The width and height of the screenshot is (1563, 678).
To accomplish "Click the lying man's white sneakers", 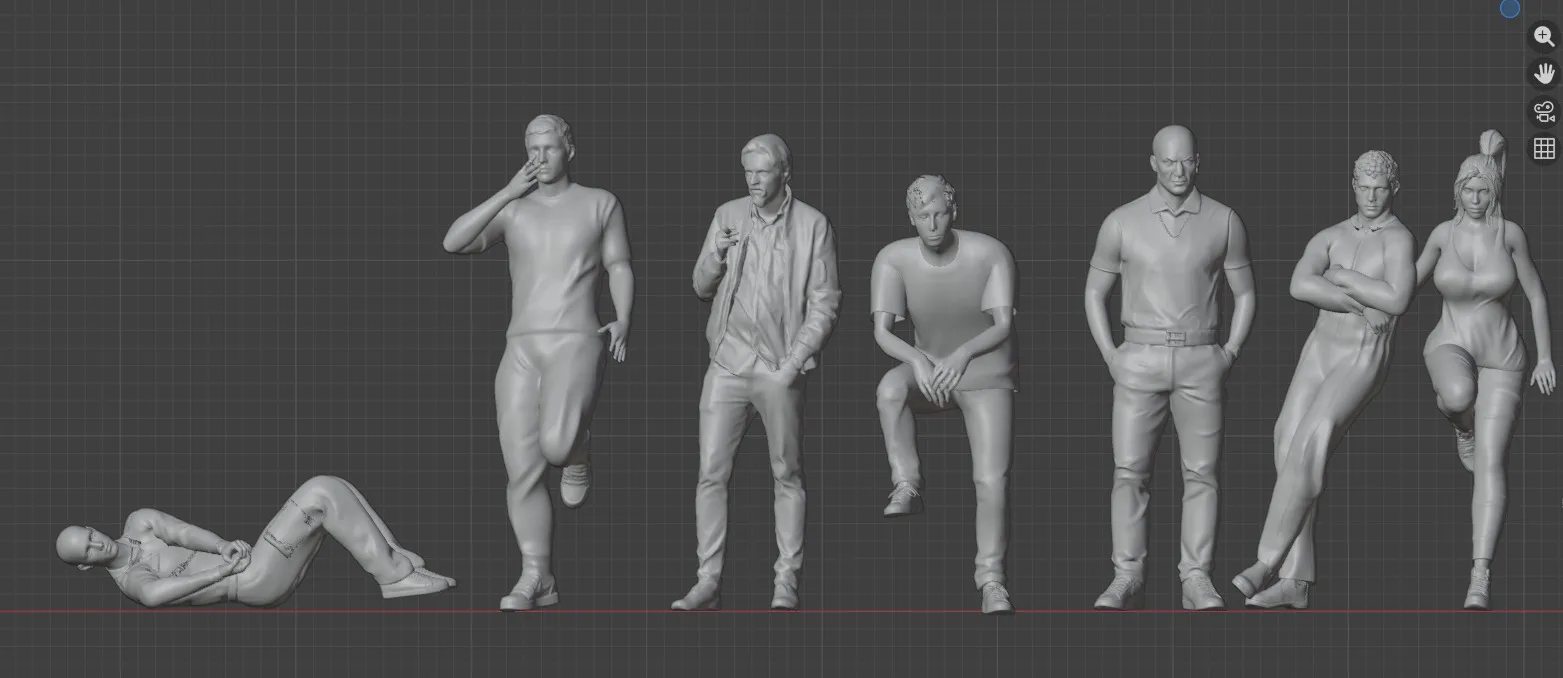I will (418, 581).
